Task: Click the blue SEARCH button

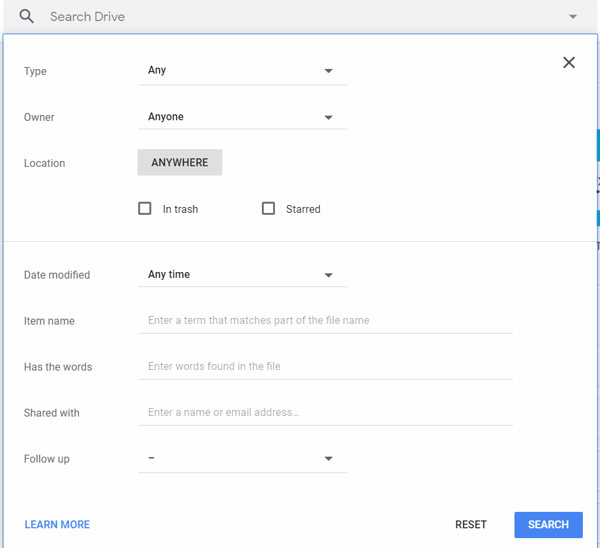Action: 548,525
